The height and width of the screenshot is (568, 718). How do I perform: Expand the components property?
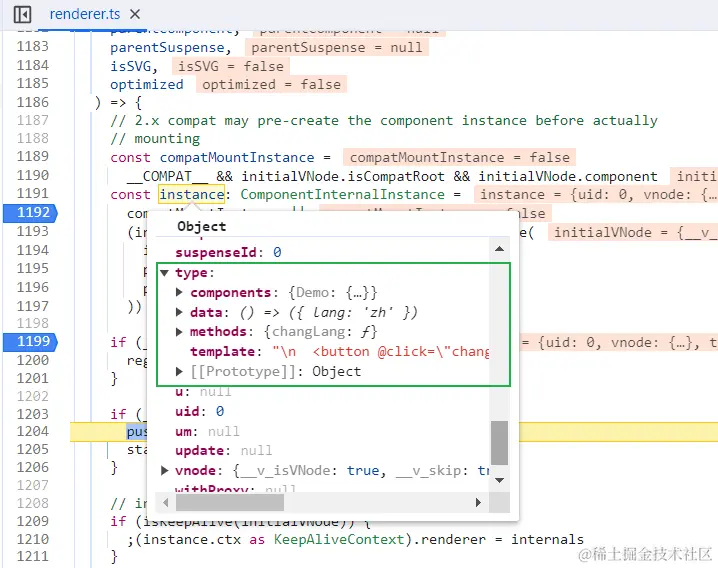[x=180, y=292]
